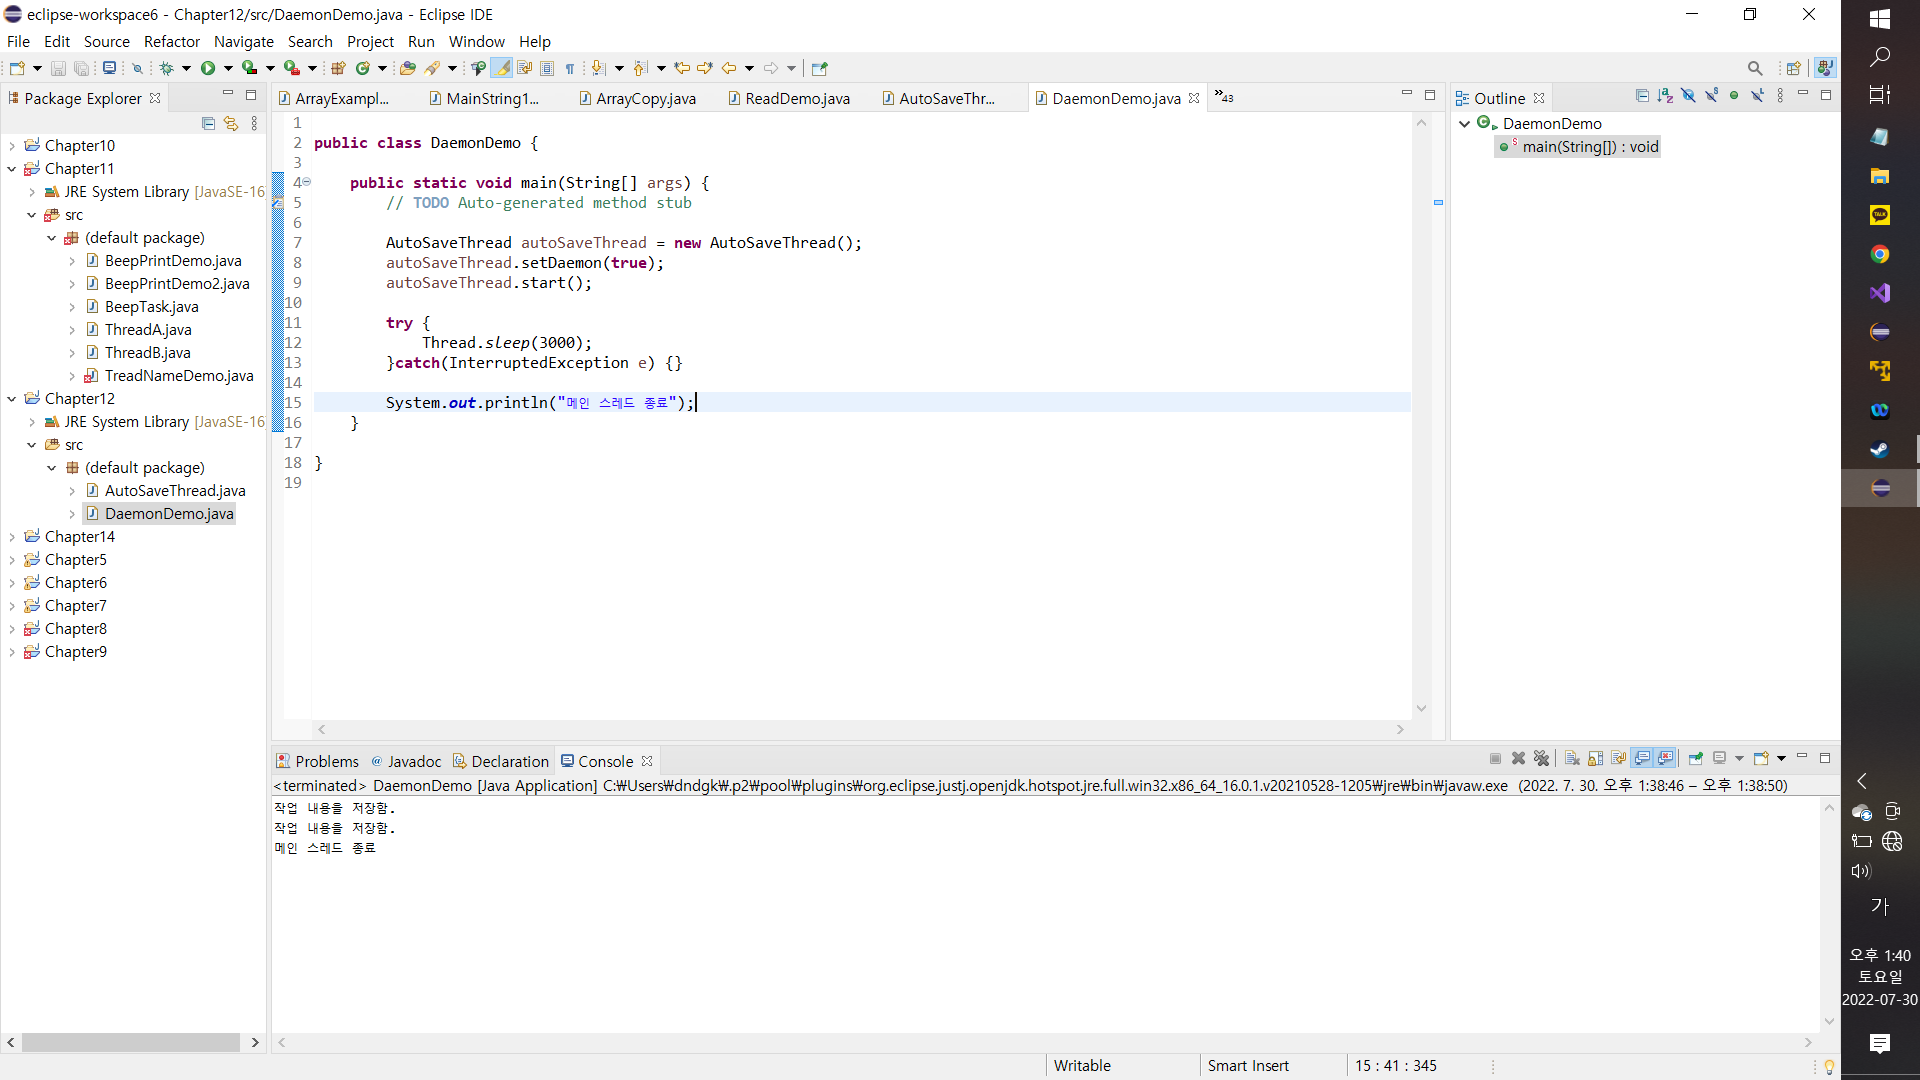1920x1080 pixels.
Task: Click the Debug bug icon
Action: [167, 68]
